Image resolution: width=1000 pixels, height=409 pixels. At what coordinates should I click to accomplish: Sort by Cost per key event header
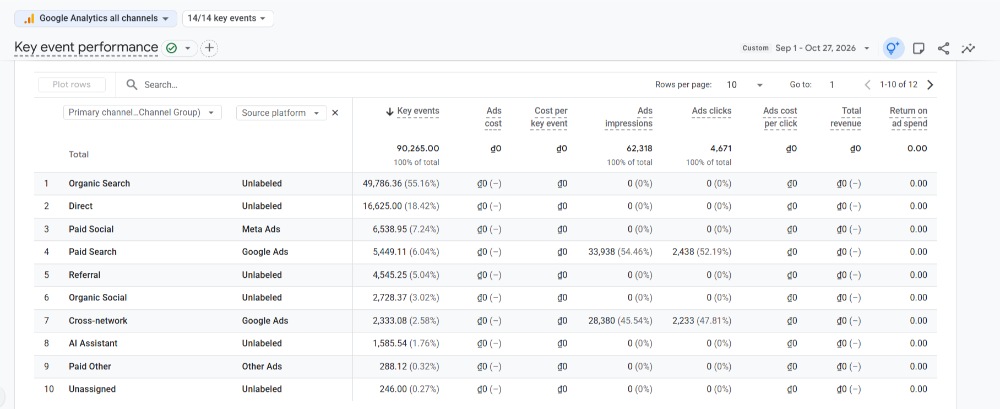point(549,117)
